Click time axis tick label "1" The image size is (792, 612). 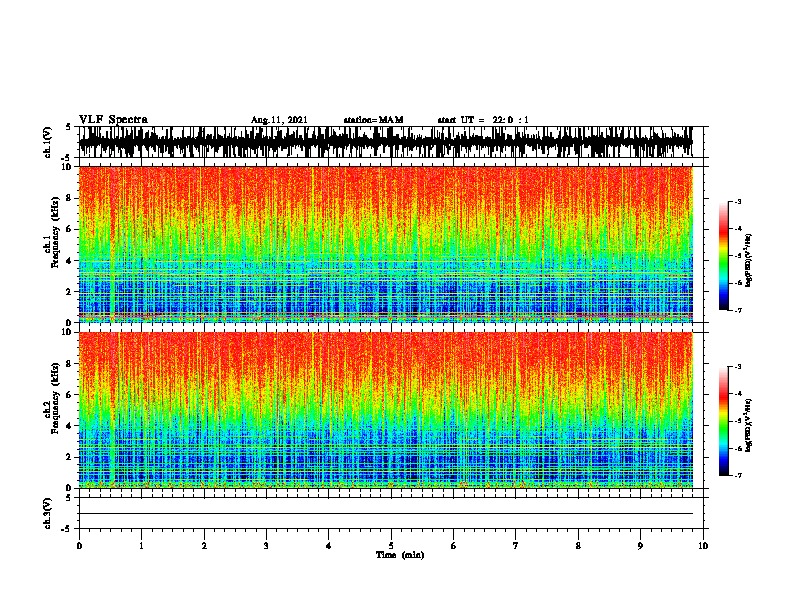point(141,546)
